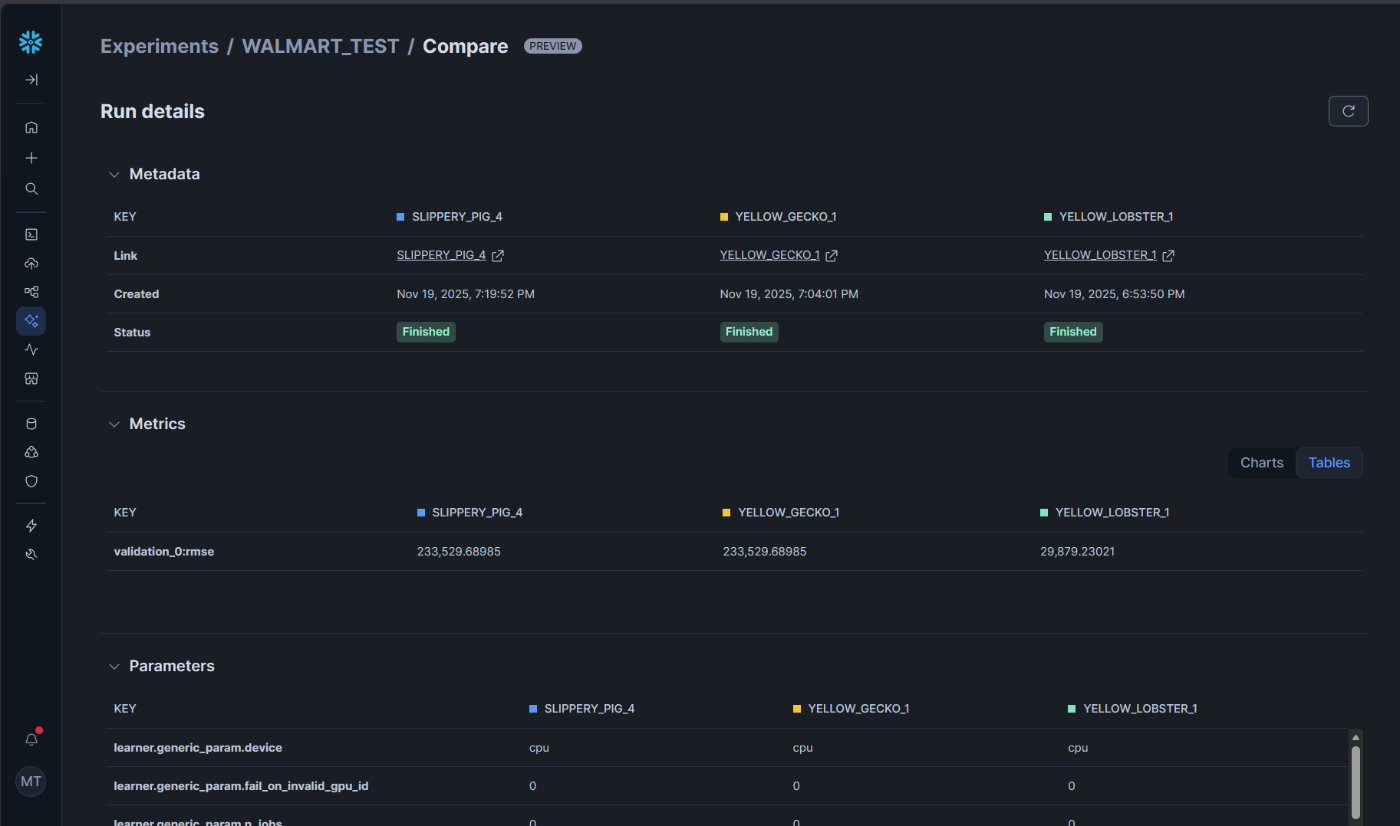1400x826 pixels.
Task: Click green color swatch of YELLOW_LOBSTER_1 in Parameters
Action: coord(1072,709)
